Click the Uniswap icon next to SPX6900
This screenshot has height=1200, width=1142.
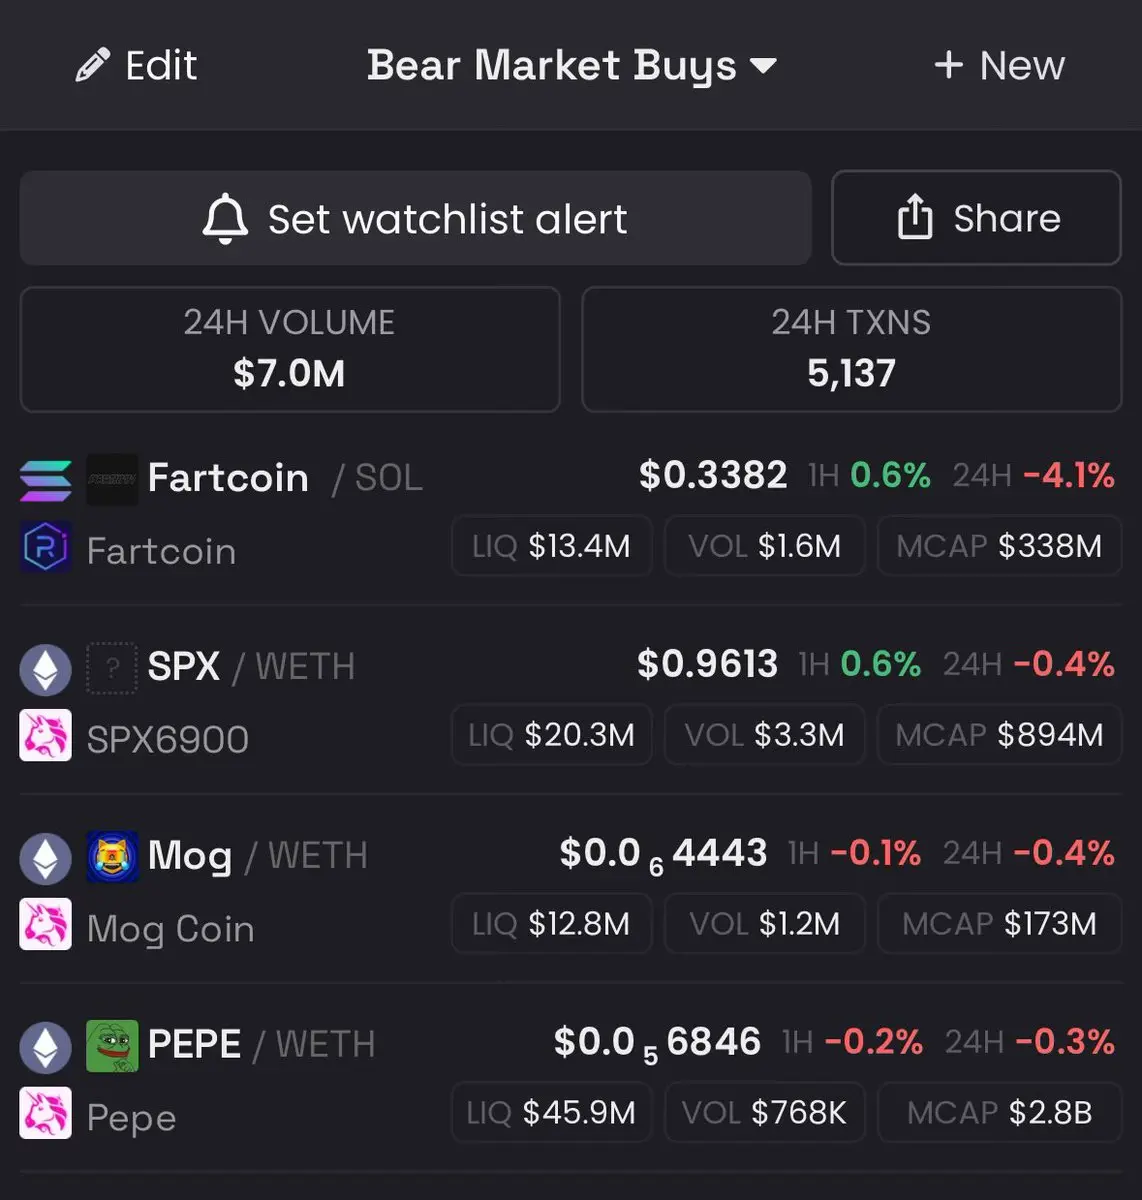click(46, 736)
